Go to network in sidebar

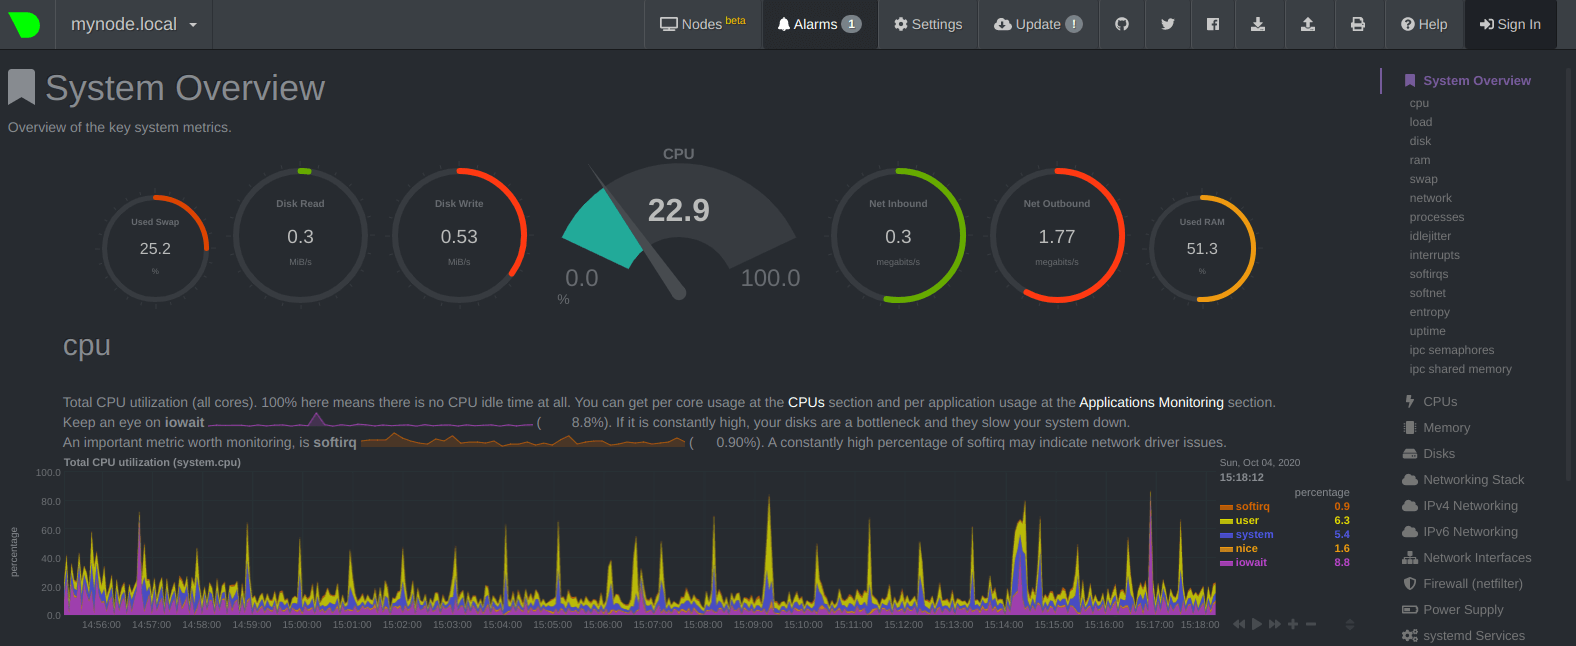tap(1431, 198)
